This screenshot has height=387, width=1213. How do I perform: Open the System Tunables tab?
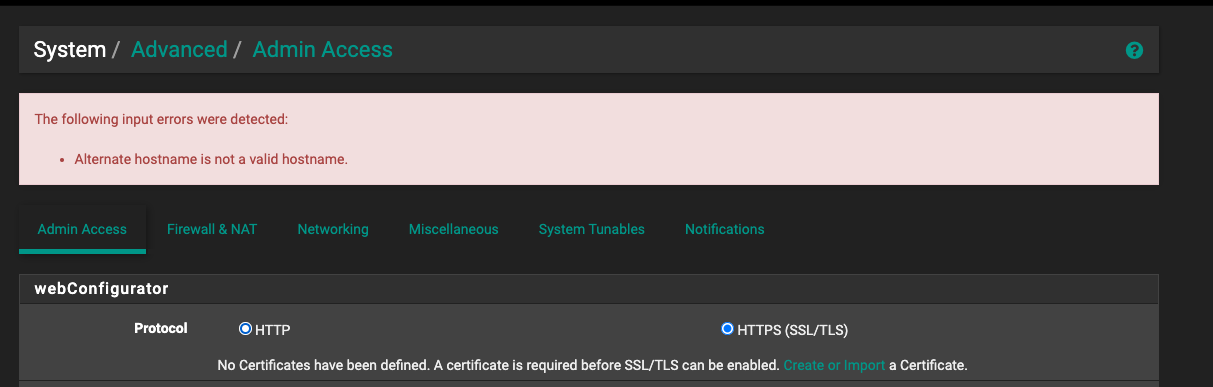592,229
